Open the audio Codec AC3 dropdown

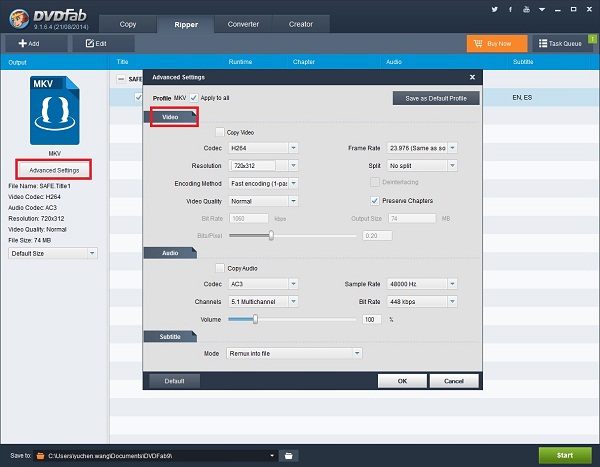pyautogui.click(x=263, y=284)
